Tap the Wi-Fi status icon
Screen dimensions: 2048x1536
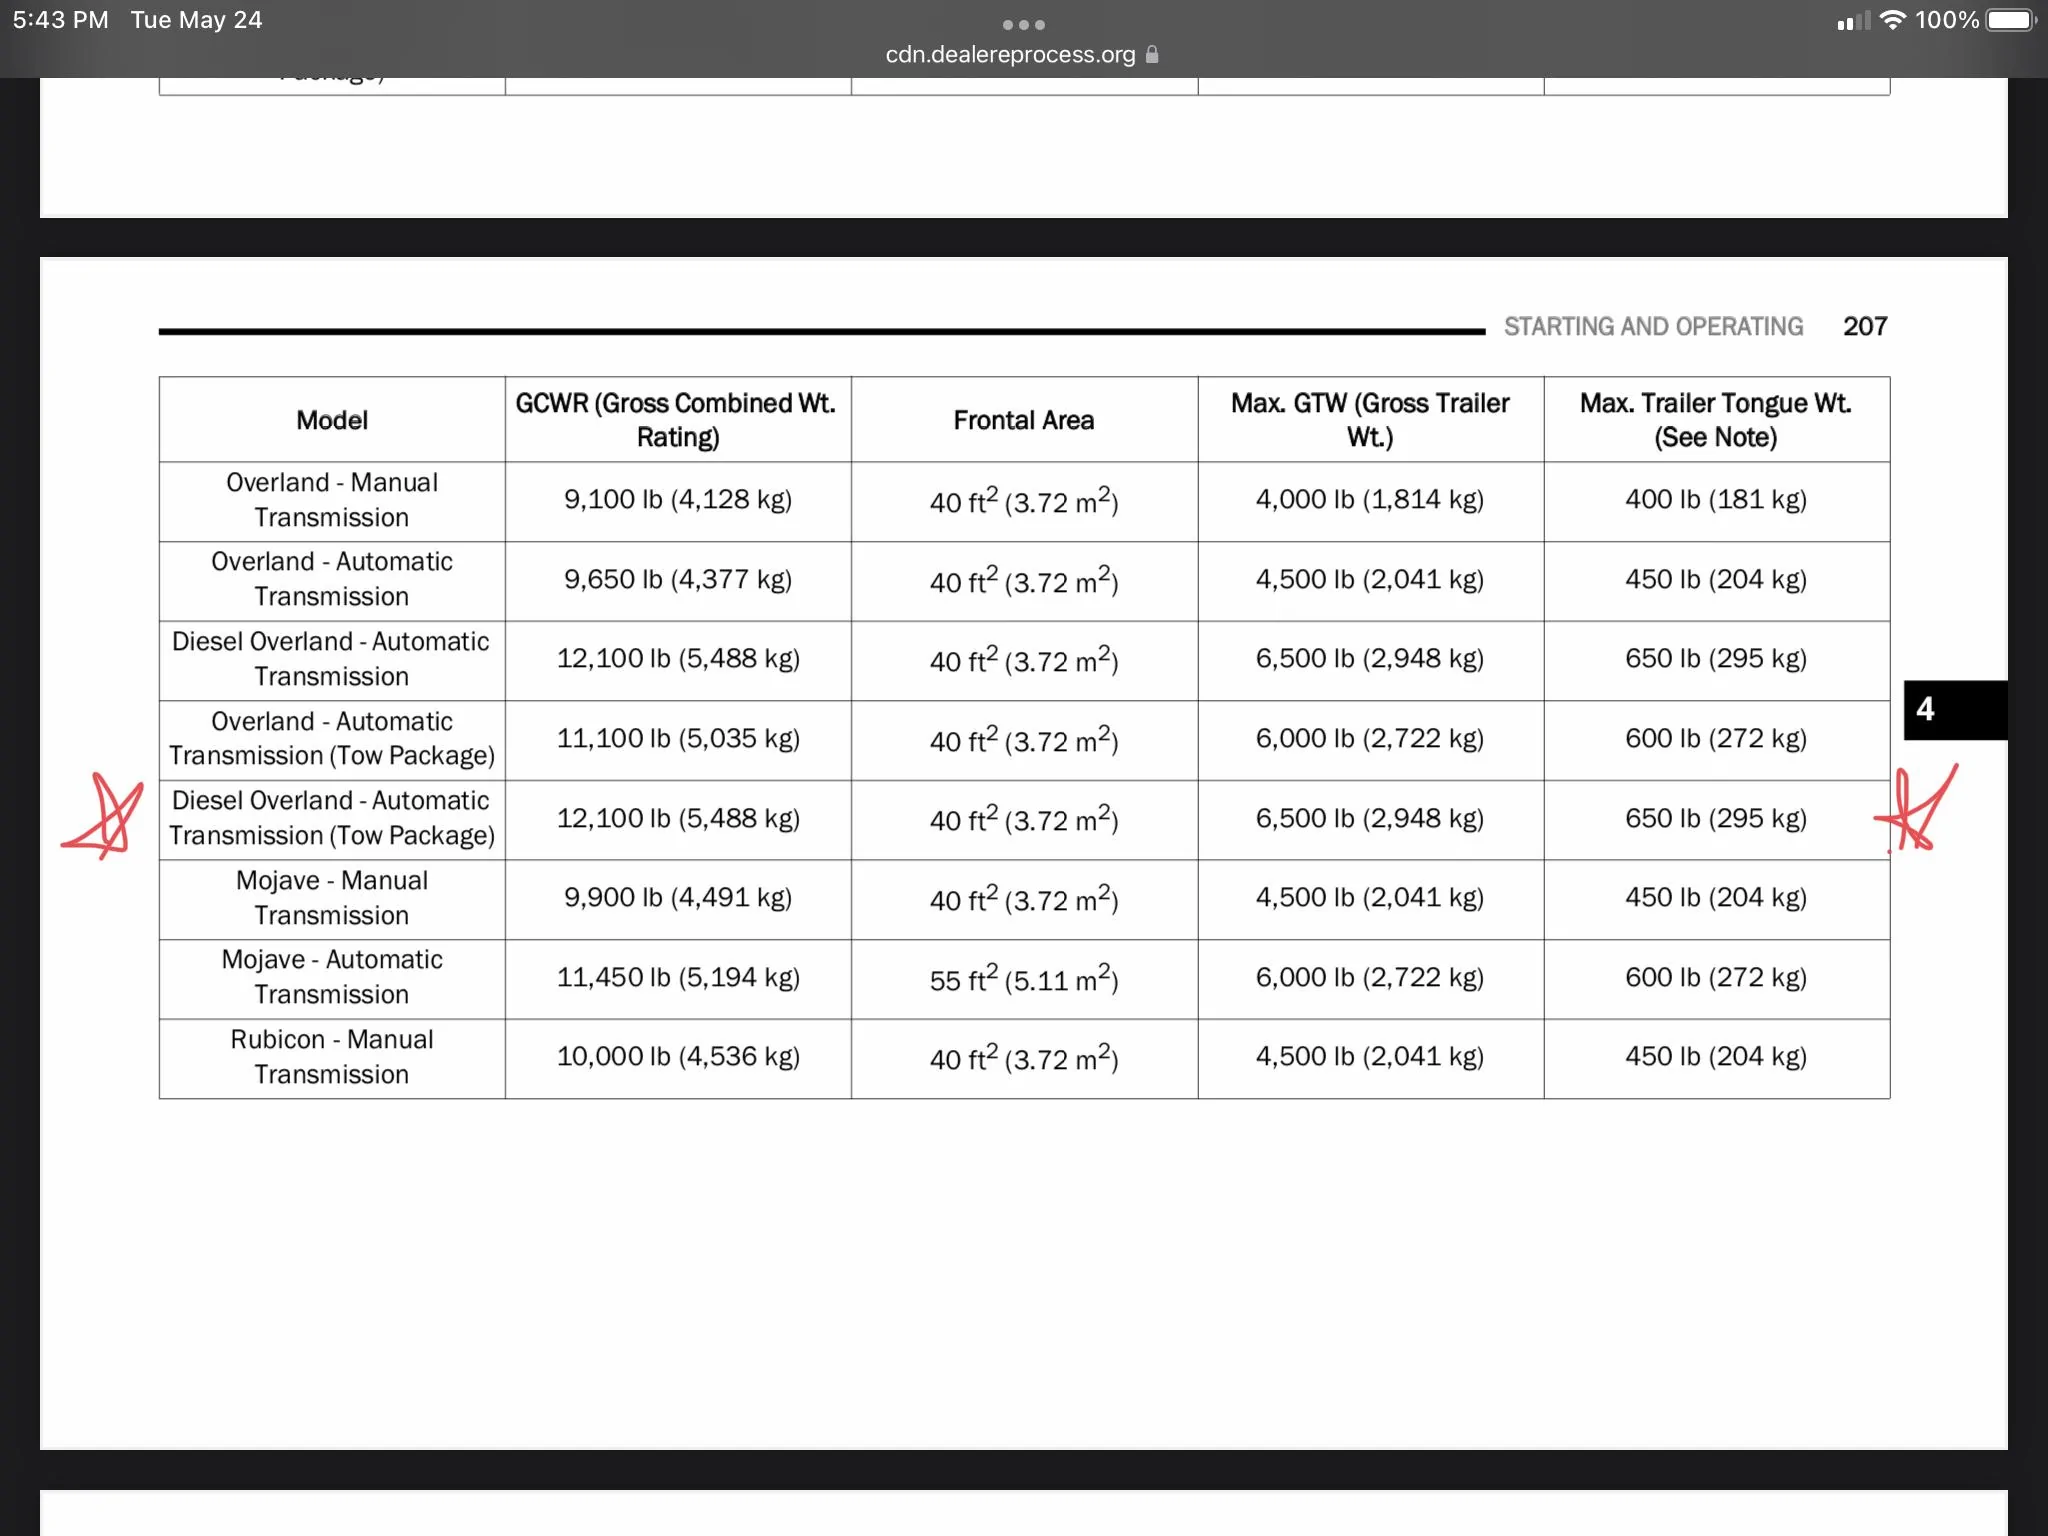1892,20
